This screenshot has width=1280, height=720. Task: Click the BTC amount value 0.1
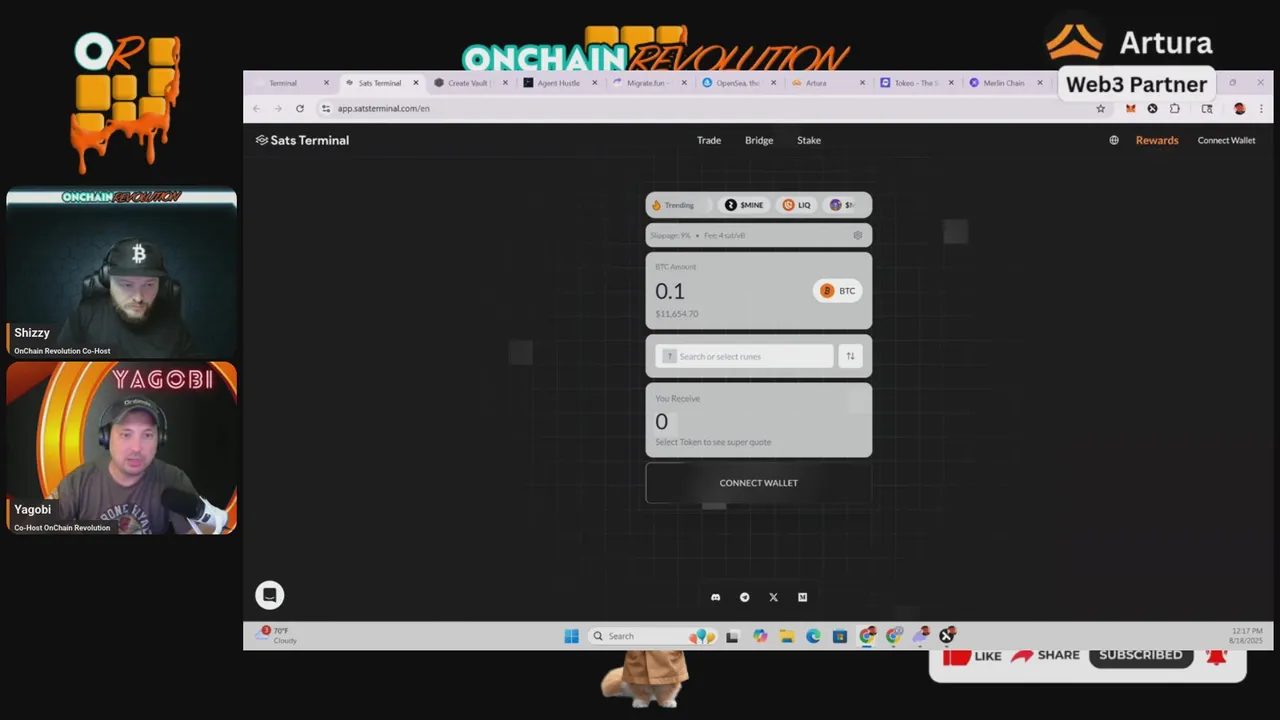670,291
